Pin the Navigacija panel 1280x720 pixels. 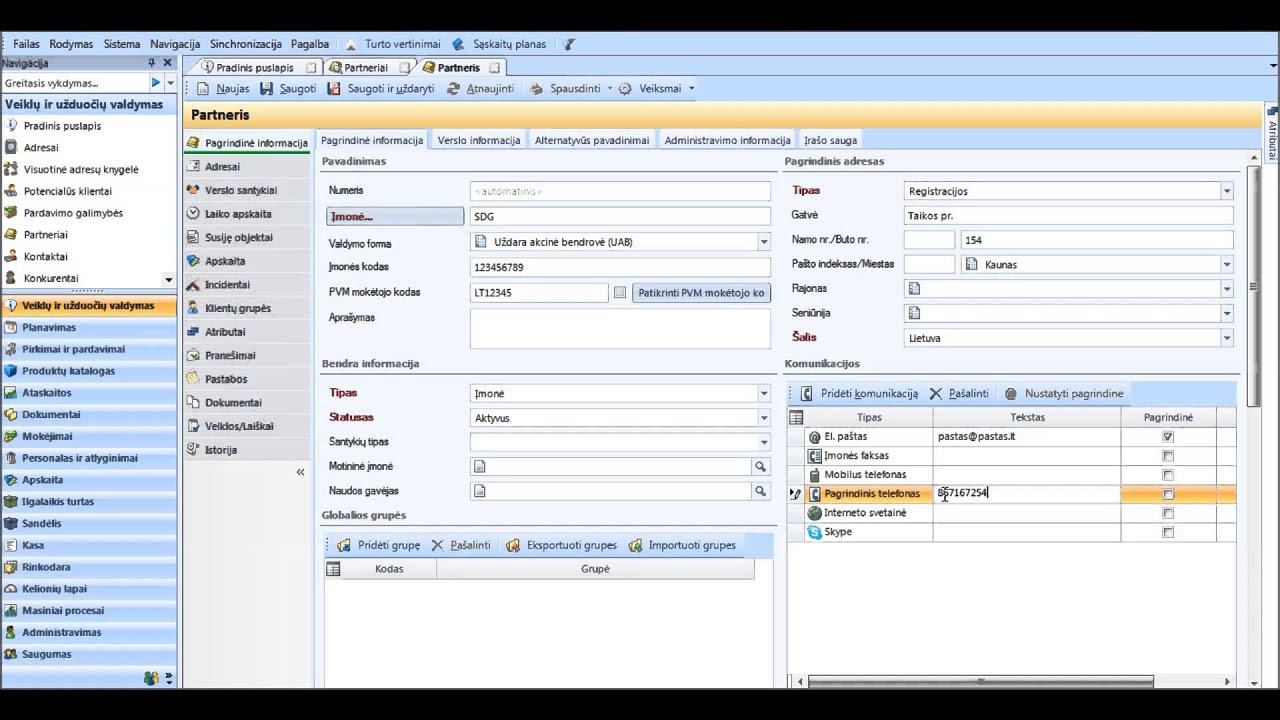pos(152,63)
